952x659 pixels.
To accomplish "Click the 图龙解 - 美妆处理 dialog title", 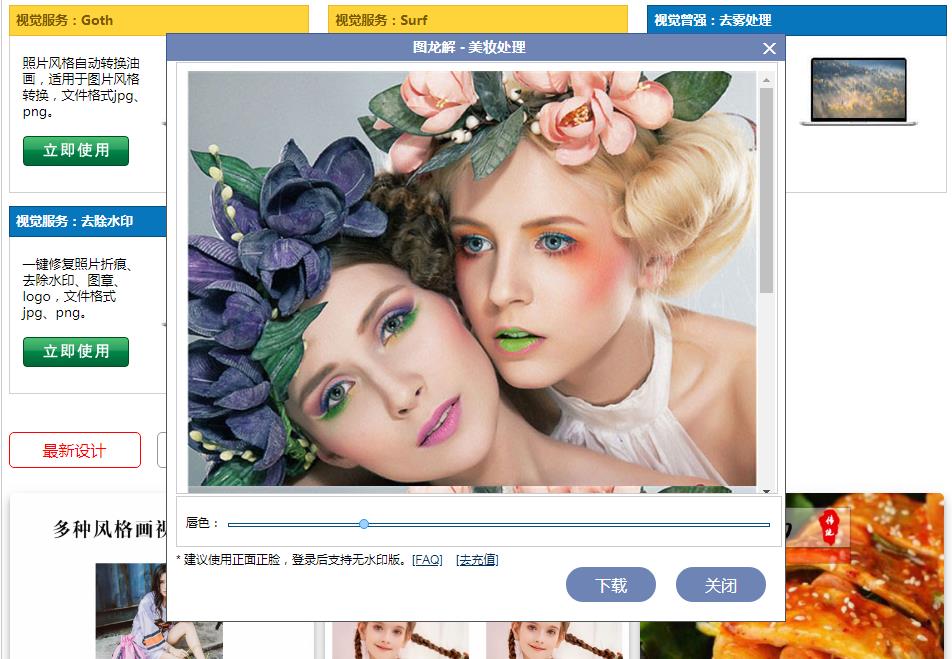I will point(469,47).
